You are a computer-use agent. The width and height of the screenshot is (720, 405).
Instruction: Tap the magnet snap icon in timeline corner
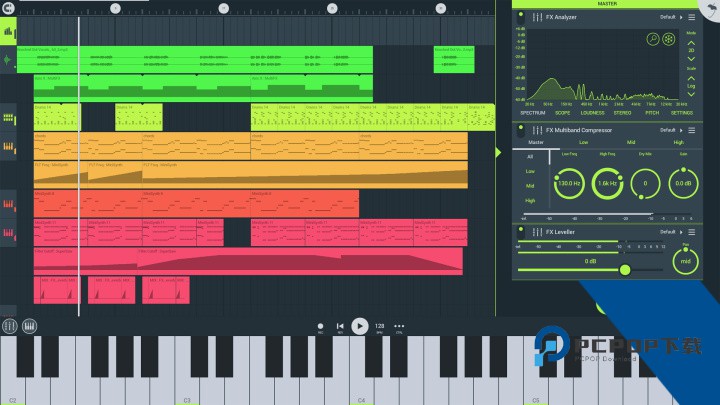tap(8, 8)
